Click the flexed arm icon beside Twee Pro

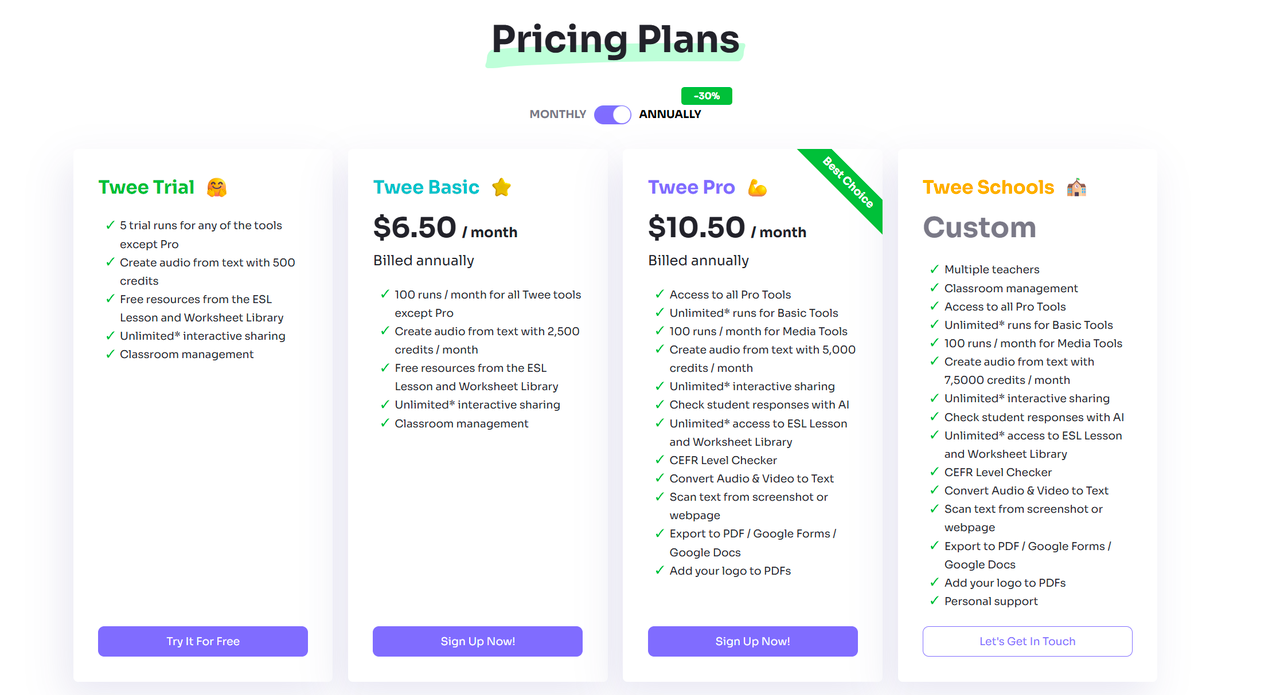point(757,187)
